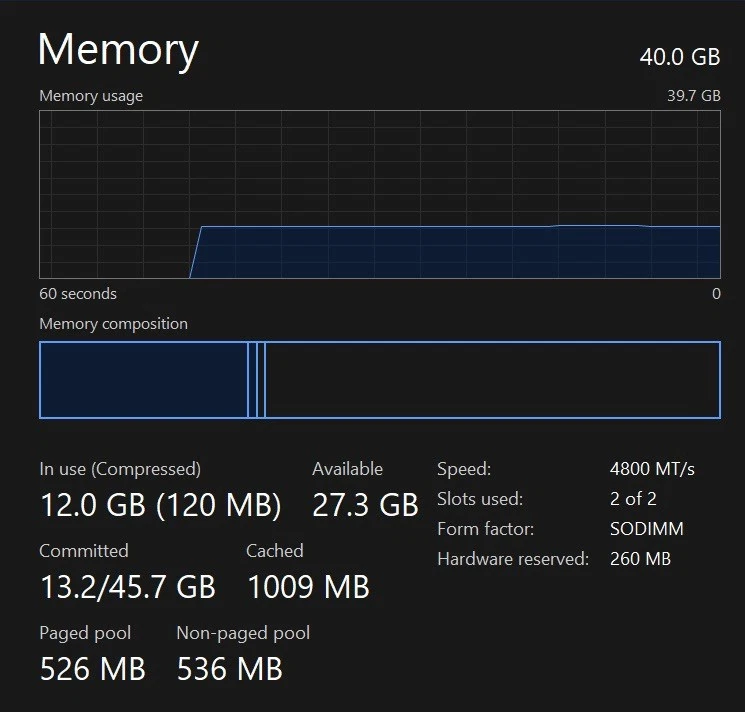Click the Memory heading title
Image resolution: width=745 pixels, height=712 pixels.
pos(118,50)
